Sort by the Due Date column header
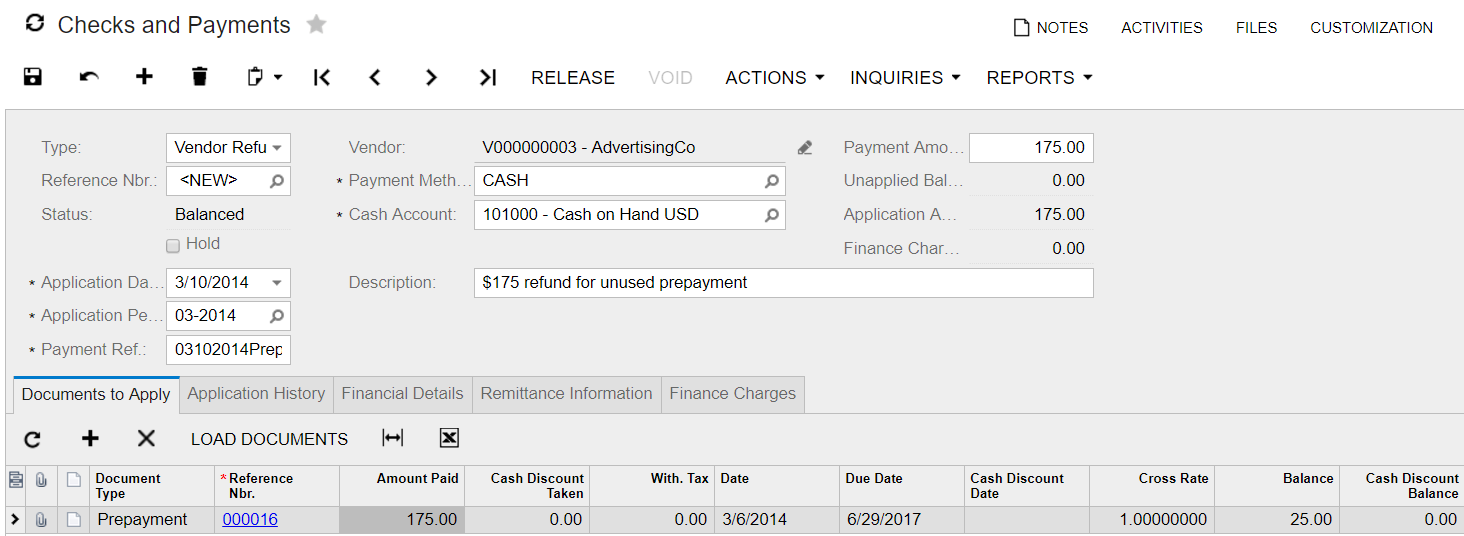Image resolution: width=1464 pixels, height=536 pixels. tap(902, 486)
